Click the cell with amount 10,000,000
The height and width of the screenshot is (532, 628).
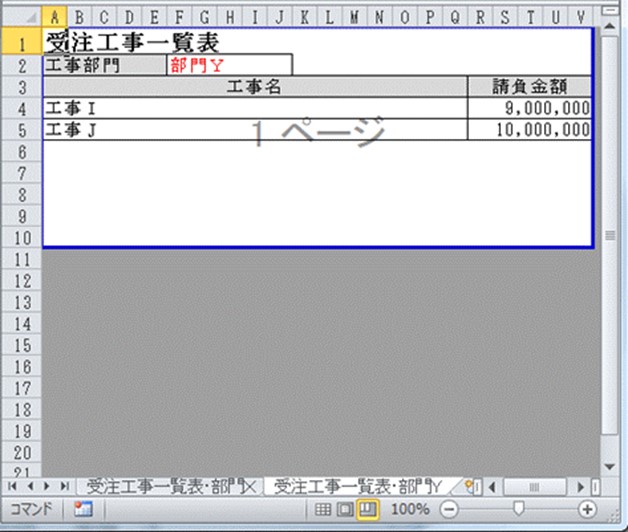[x=530, y=130]
